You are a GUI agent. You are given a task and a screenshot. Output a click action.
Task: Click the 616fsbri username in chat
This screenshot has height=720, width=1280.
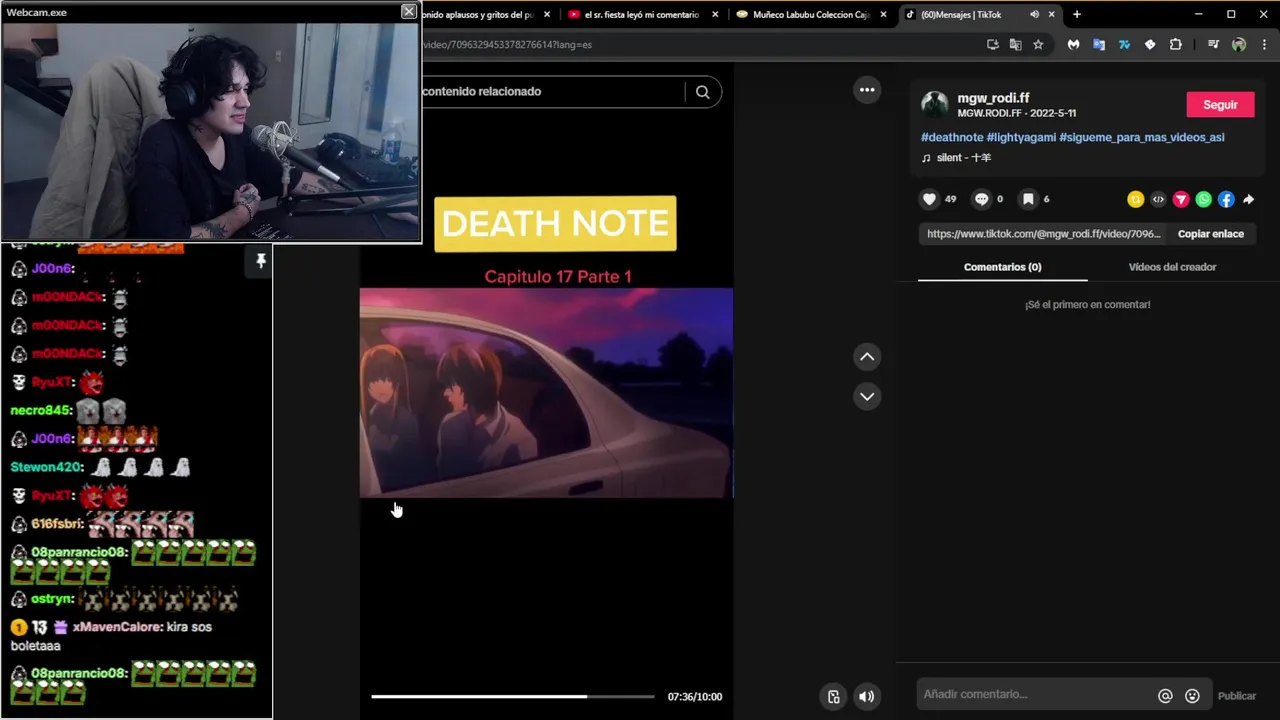coord(56,524)
